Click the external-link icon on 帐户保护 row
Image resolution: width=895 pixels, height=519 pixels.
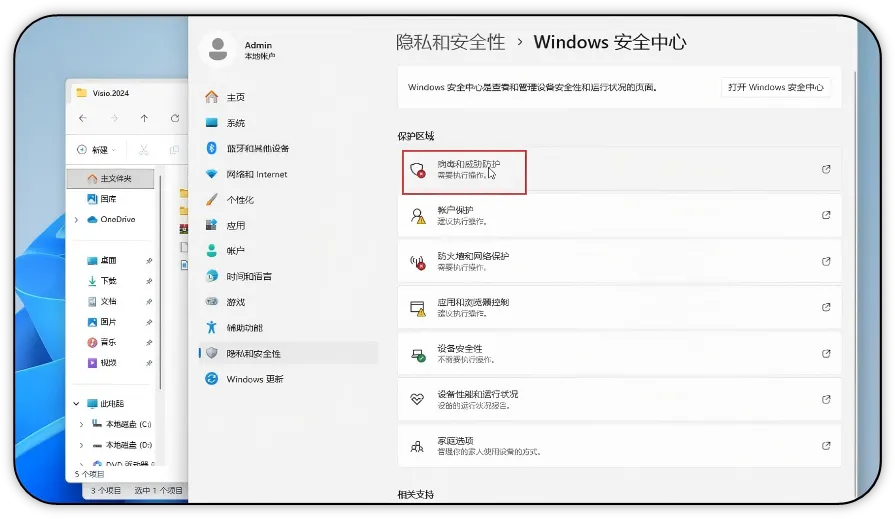pyautogui.click(x=826, y=215)
